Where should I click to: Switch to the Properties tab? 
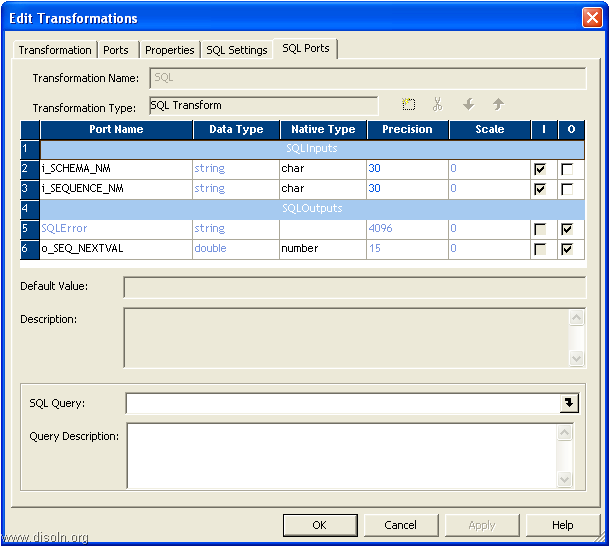point(169,50)
